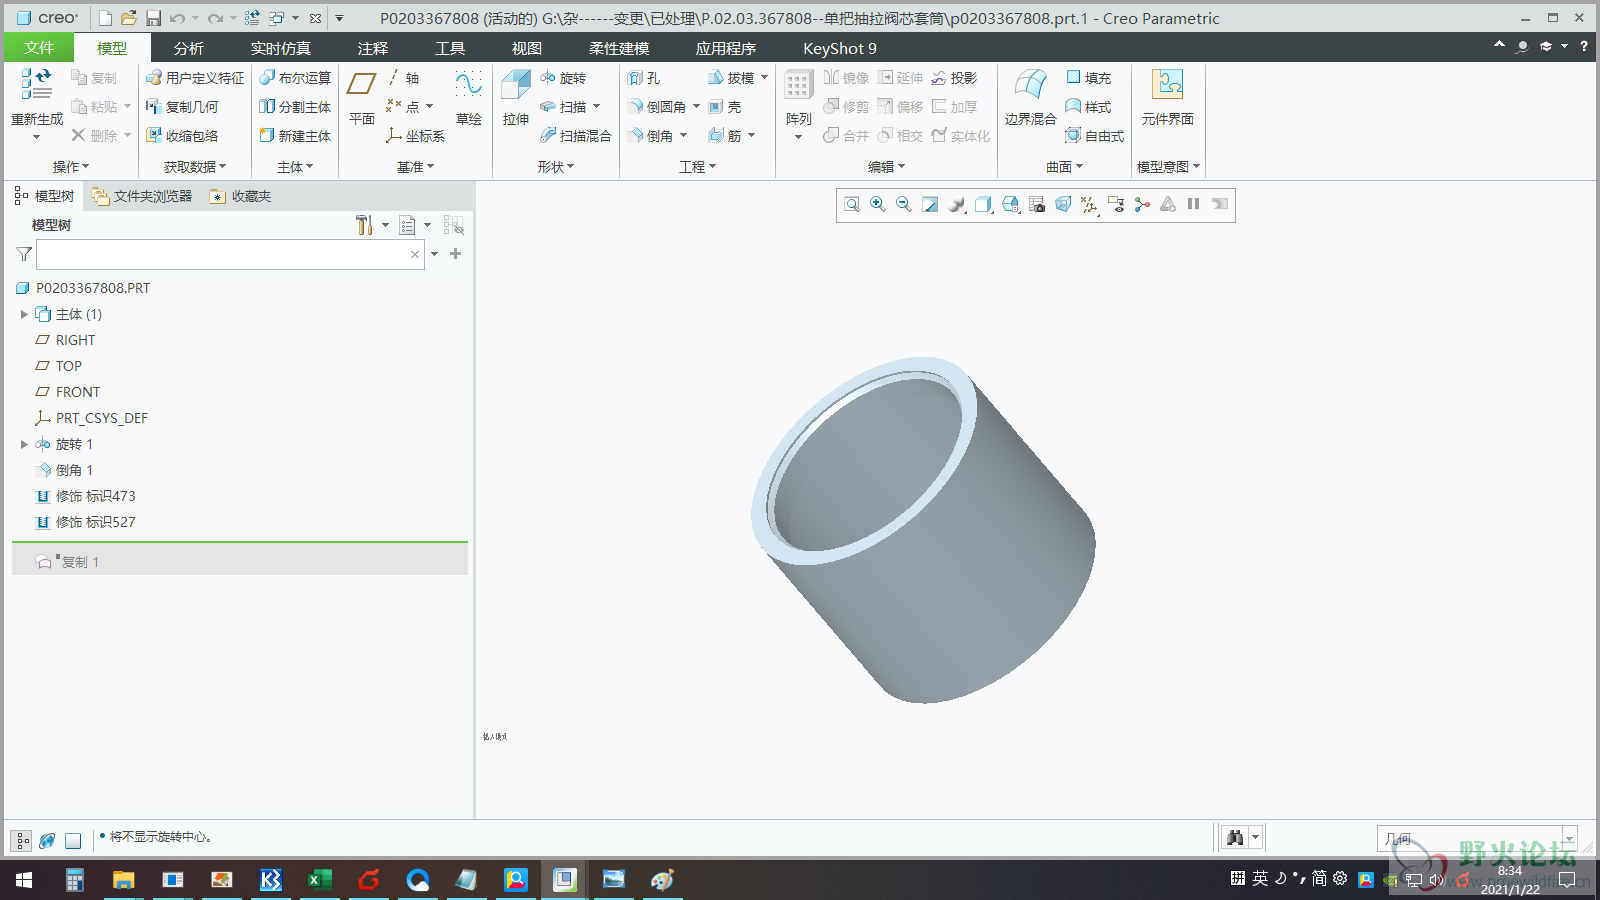
Task: Open Excel from the Windows taskbar
Action: 319,880
